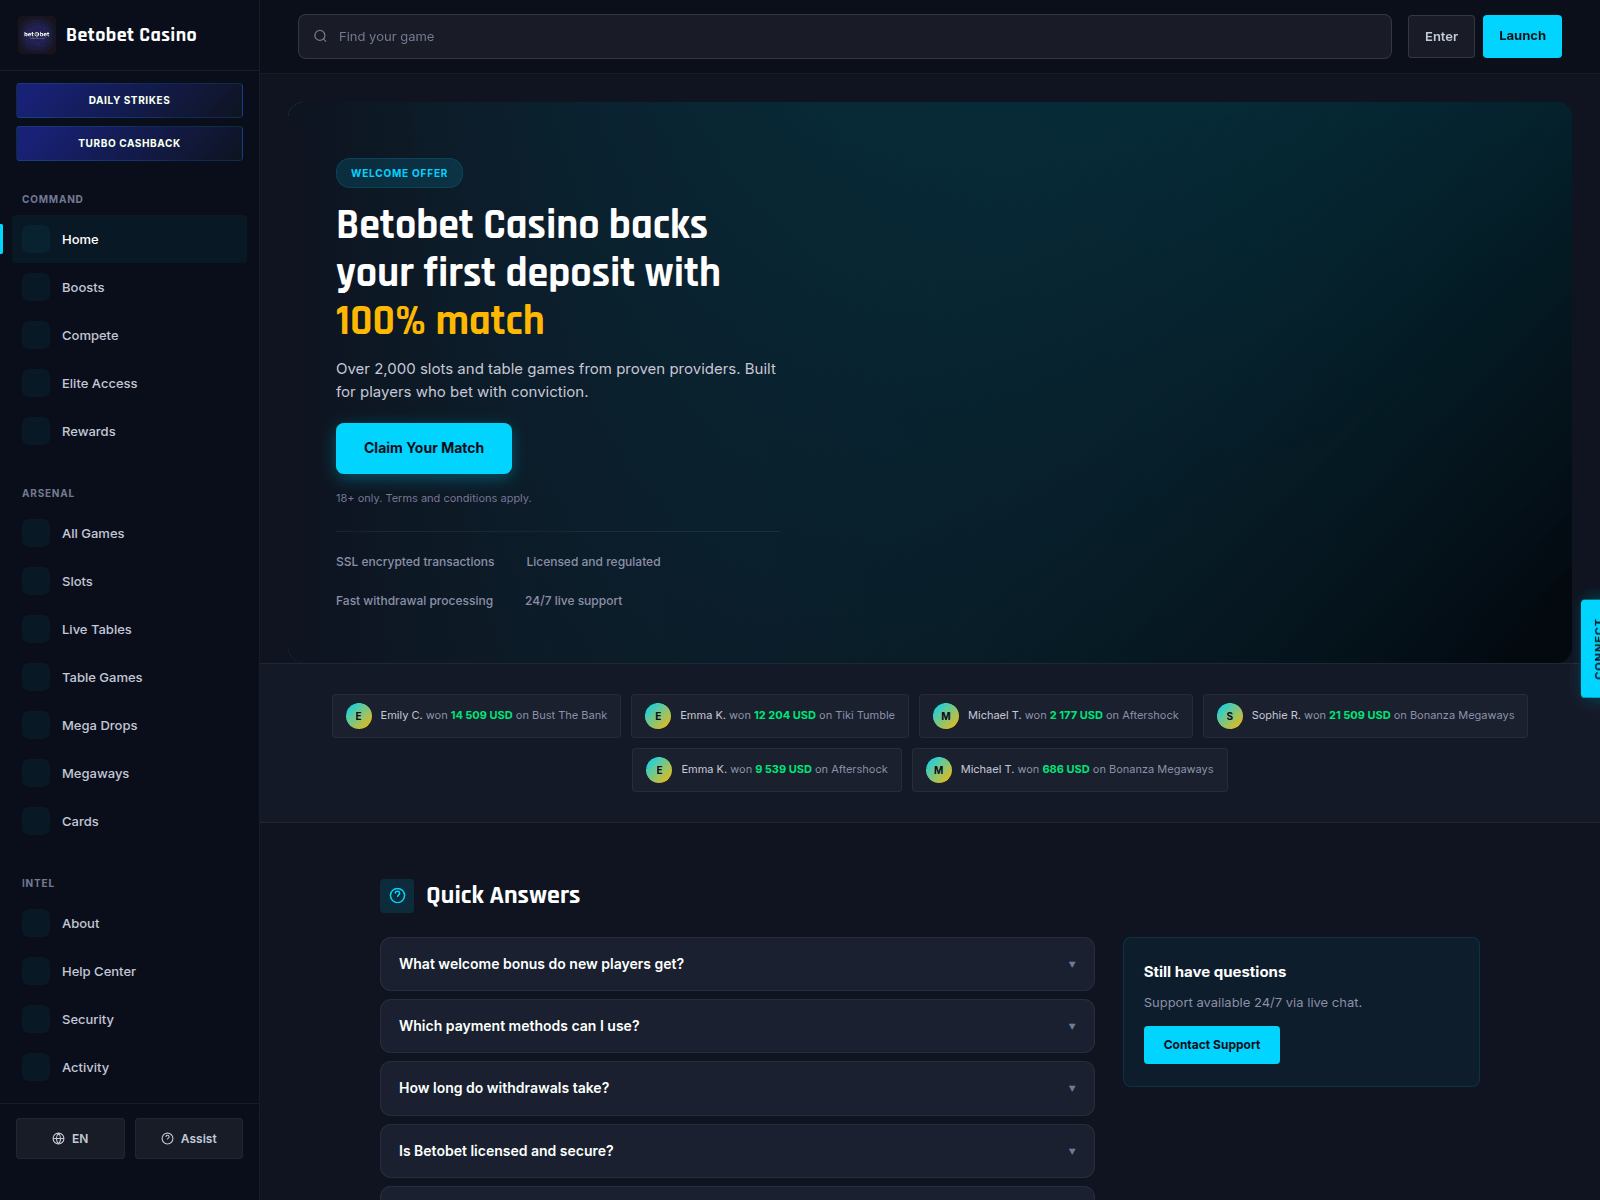Click the Betobet Casino logo icon

37,35
